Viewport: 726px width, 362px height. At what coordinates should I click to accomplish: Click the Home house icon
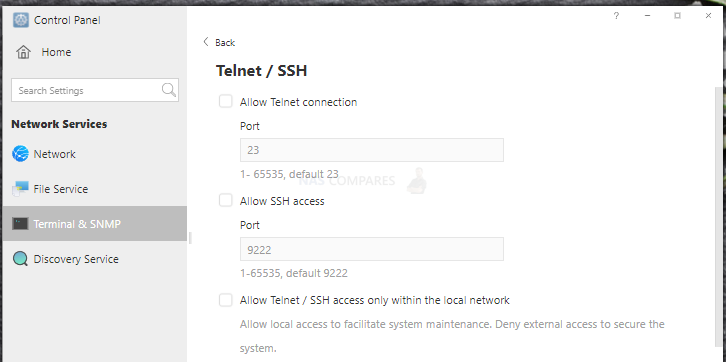click(x=23, y=52)
